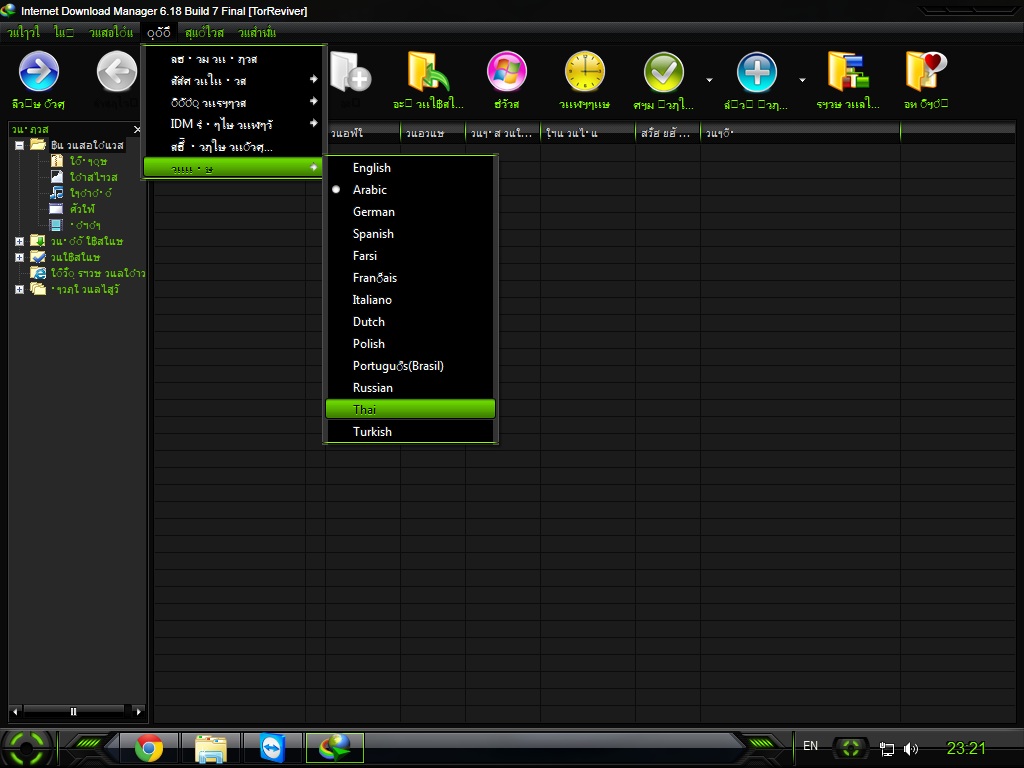
Task: Click the fifth entry ending with ellipsis
Action: coord(233,146)
